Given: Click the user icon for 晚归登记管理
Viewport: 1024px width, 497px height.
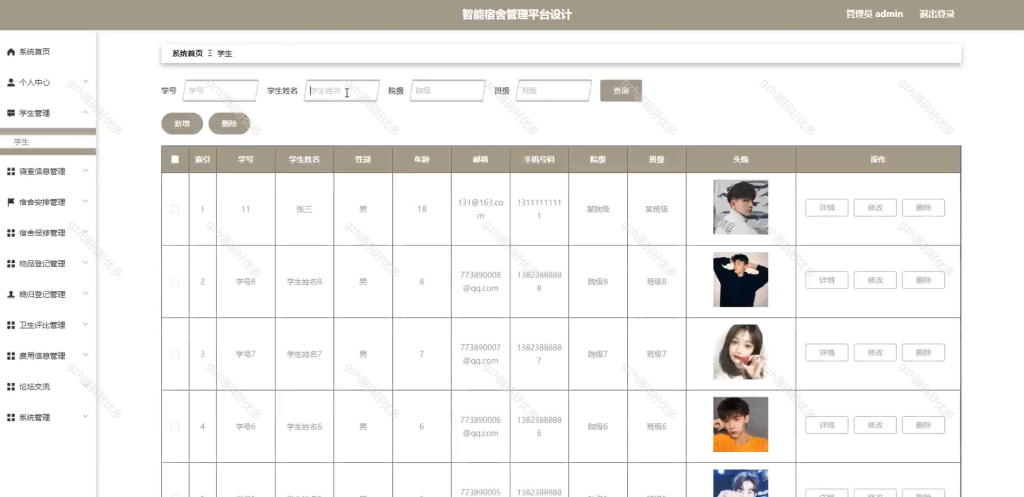Looking at the screenshot, I should tap(10, 294).
